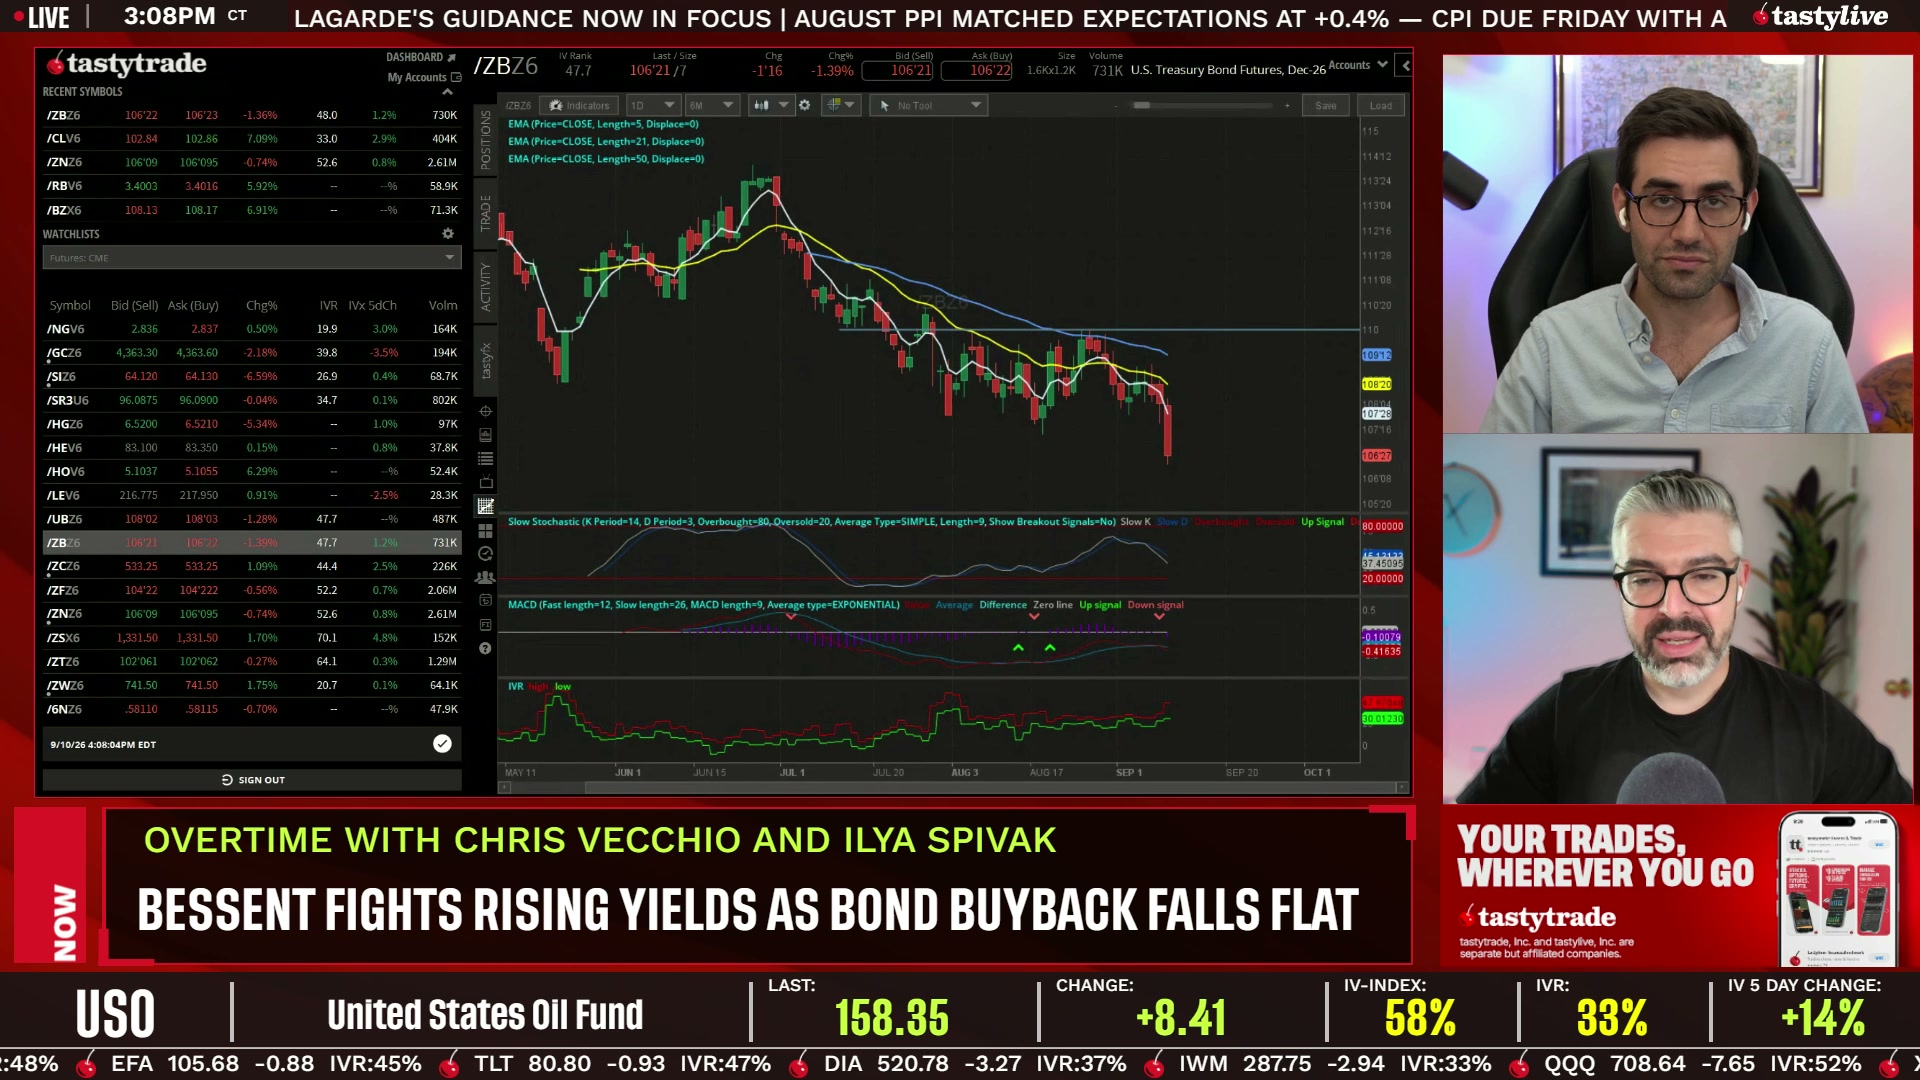Click the help question mark sidebar icon
The width and height of the screenshot is (1920, 1080).
point(485,648)
